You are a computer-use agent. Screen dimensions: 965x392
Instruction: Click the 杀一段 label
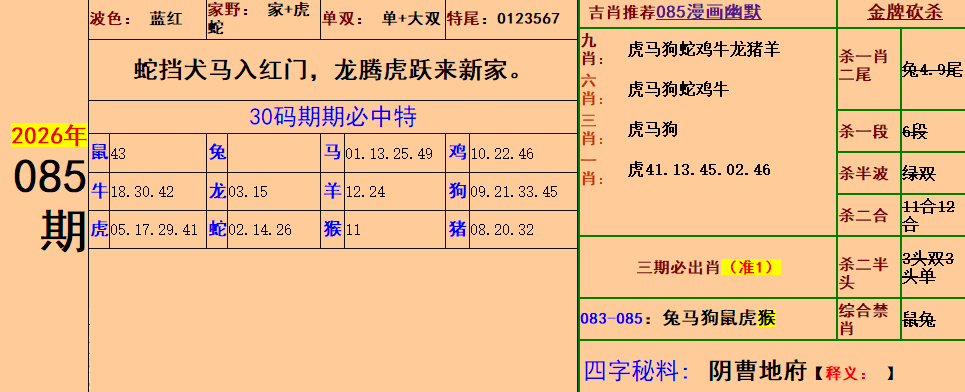[863, 132]
